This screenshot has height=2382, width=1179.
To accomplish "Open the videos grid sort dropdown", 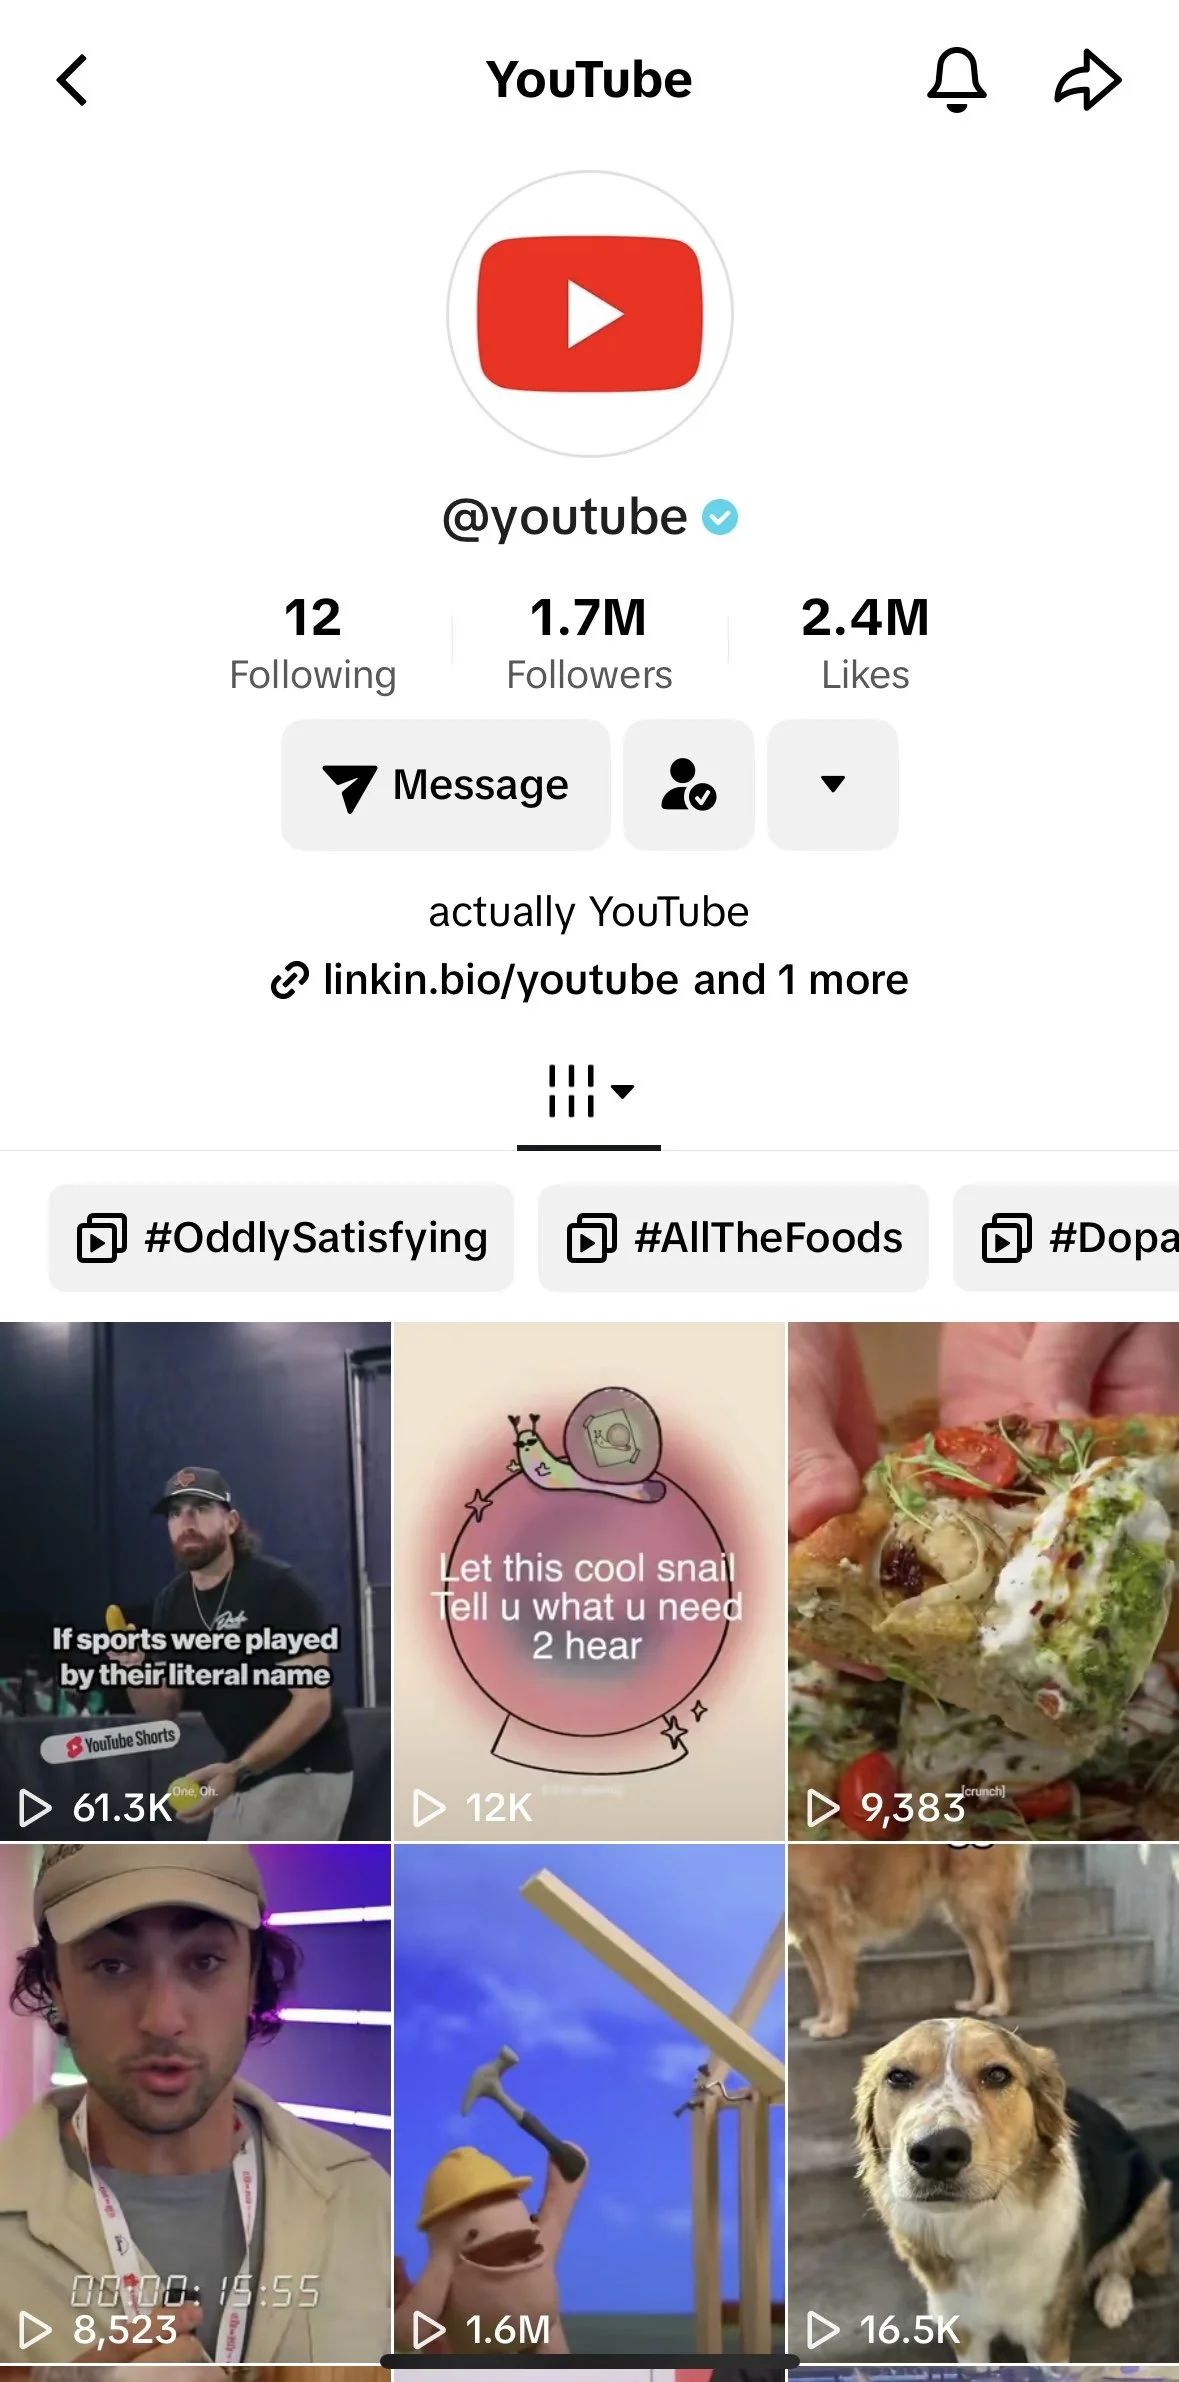I will 589,1091.
